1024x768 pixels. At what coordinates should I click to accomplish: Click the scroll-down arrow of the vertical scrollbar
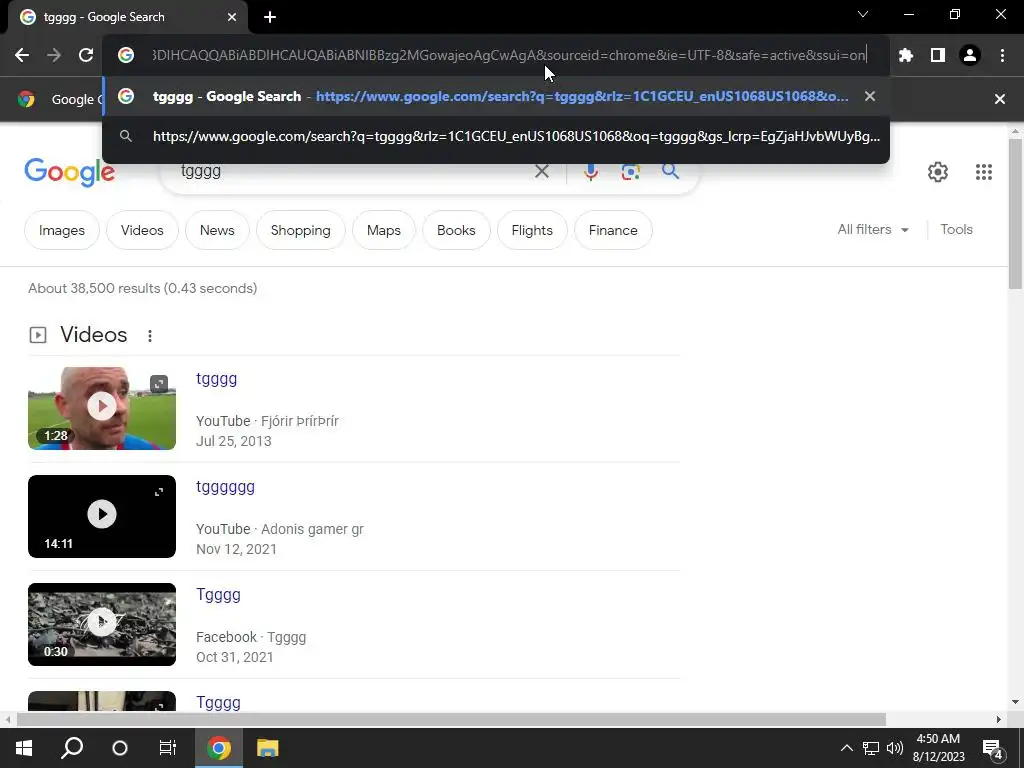(x=1015, y=702)
